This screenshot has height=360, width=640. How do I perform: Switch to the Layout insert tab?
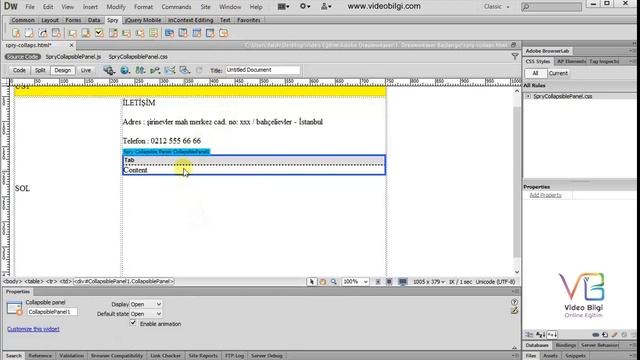coord(50,20)
